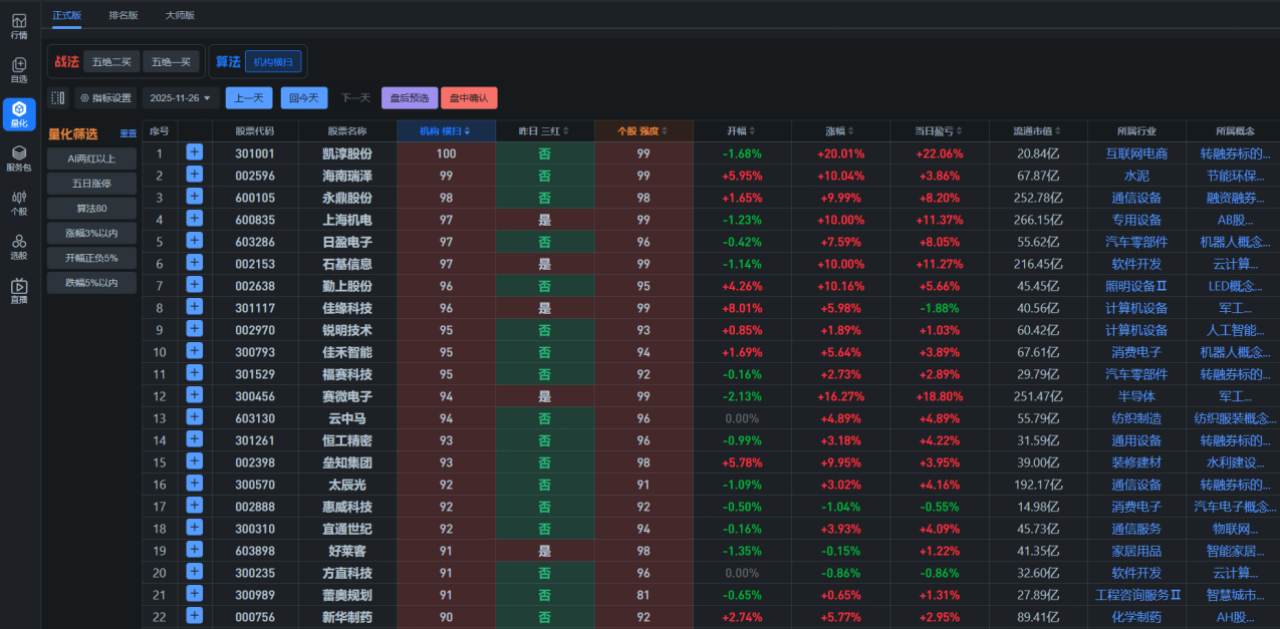Go to 自选 watchlist in sidebar
This screenshot has width=1280, height=629.
pos(19,69)
